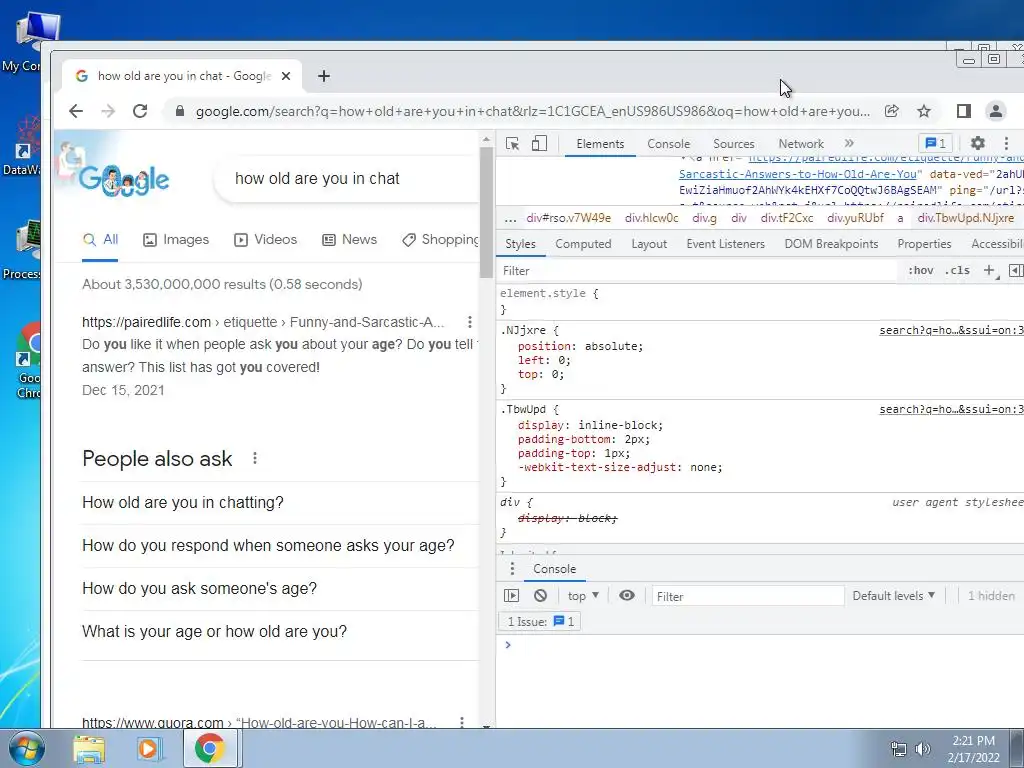Show more DevTools tabs chevron
Screen dimensions: 1024x768
point(849,143)
